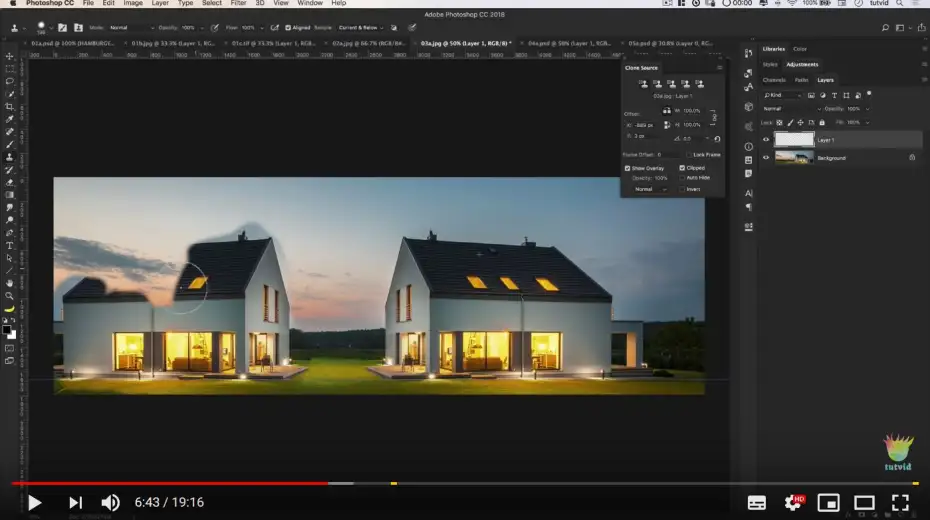Open layer filter Kind dropdown
The image size is (930, 520).
click(782, 95)
